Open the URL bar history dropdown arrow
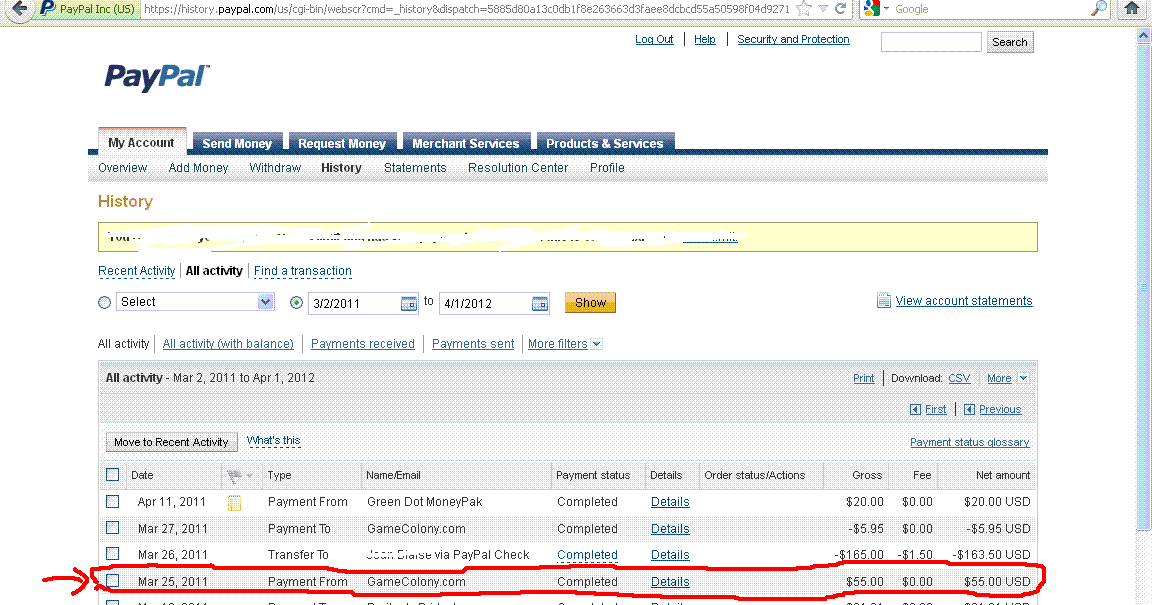This screenshot has width=1152, height=605. click(823, 9)
